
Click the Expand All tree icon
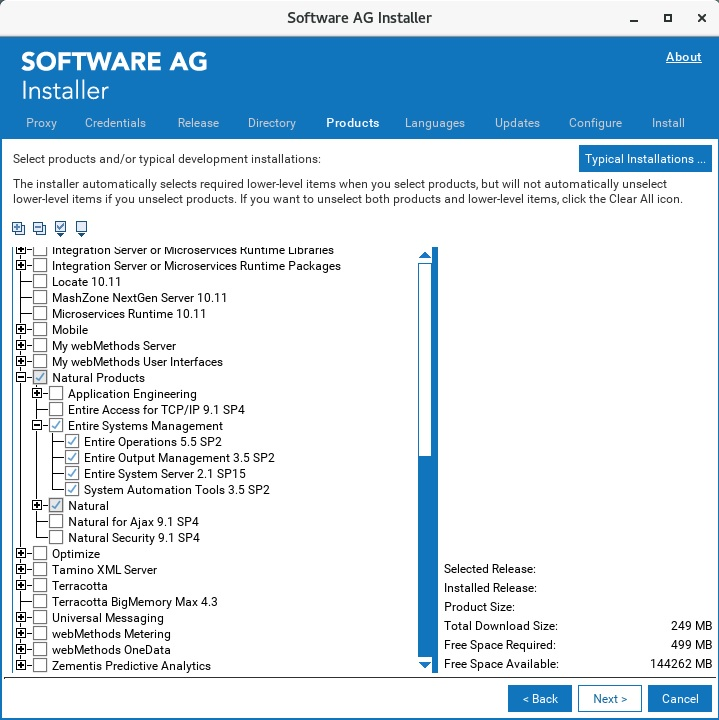(x=20, y=228)
